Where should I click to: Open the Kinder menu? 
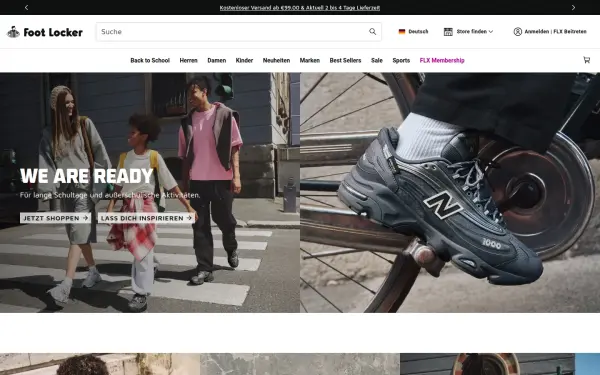(x=244, y=60)
